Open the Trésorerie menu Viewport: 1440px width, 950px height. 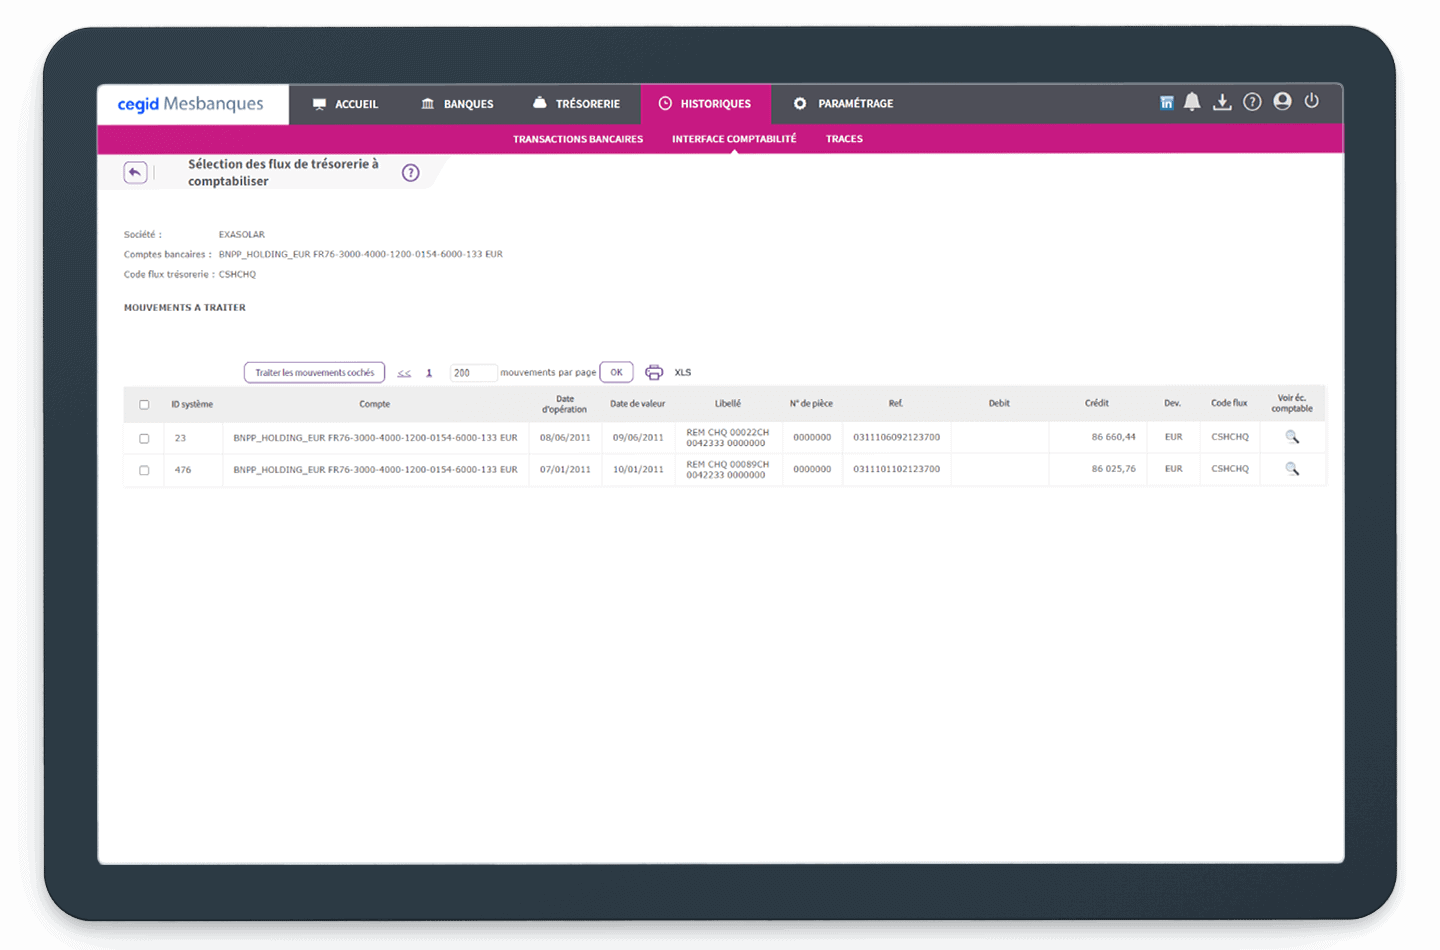click(x=576, y=104)
